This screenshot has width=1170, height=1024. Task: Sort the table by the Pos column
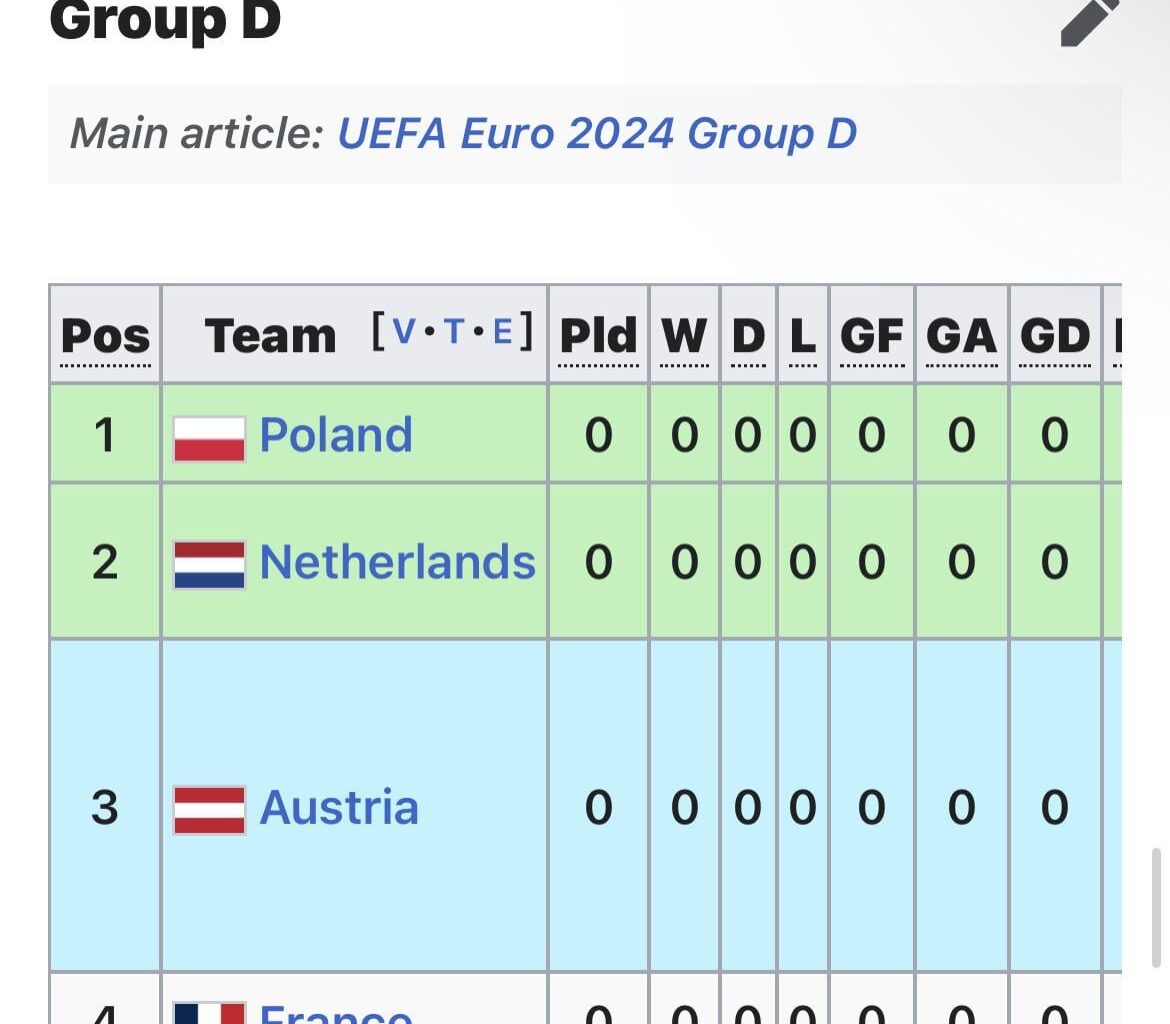click(x=104, y=335)
